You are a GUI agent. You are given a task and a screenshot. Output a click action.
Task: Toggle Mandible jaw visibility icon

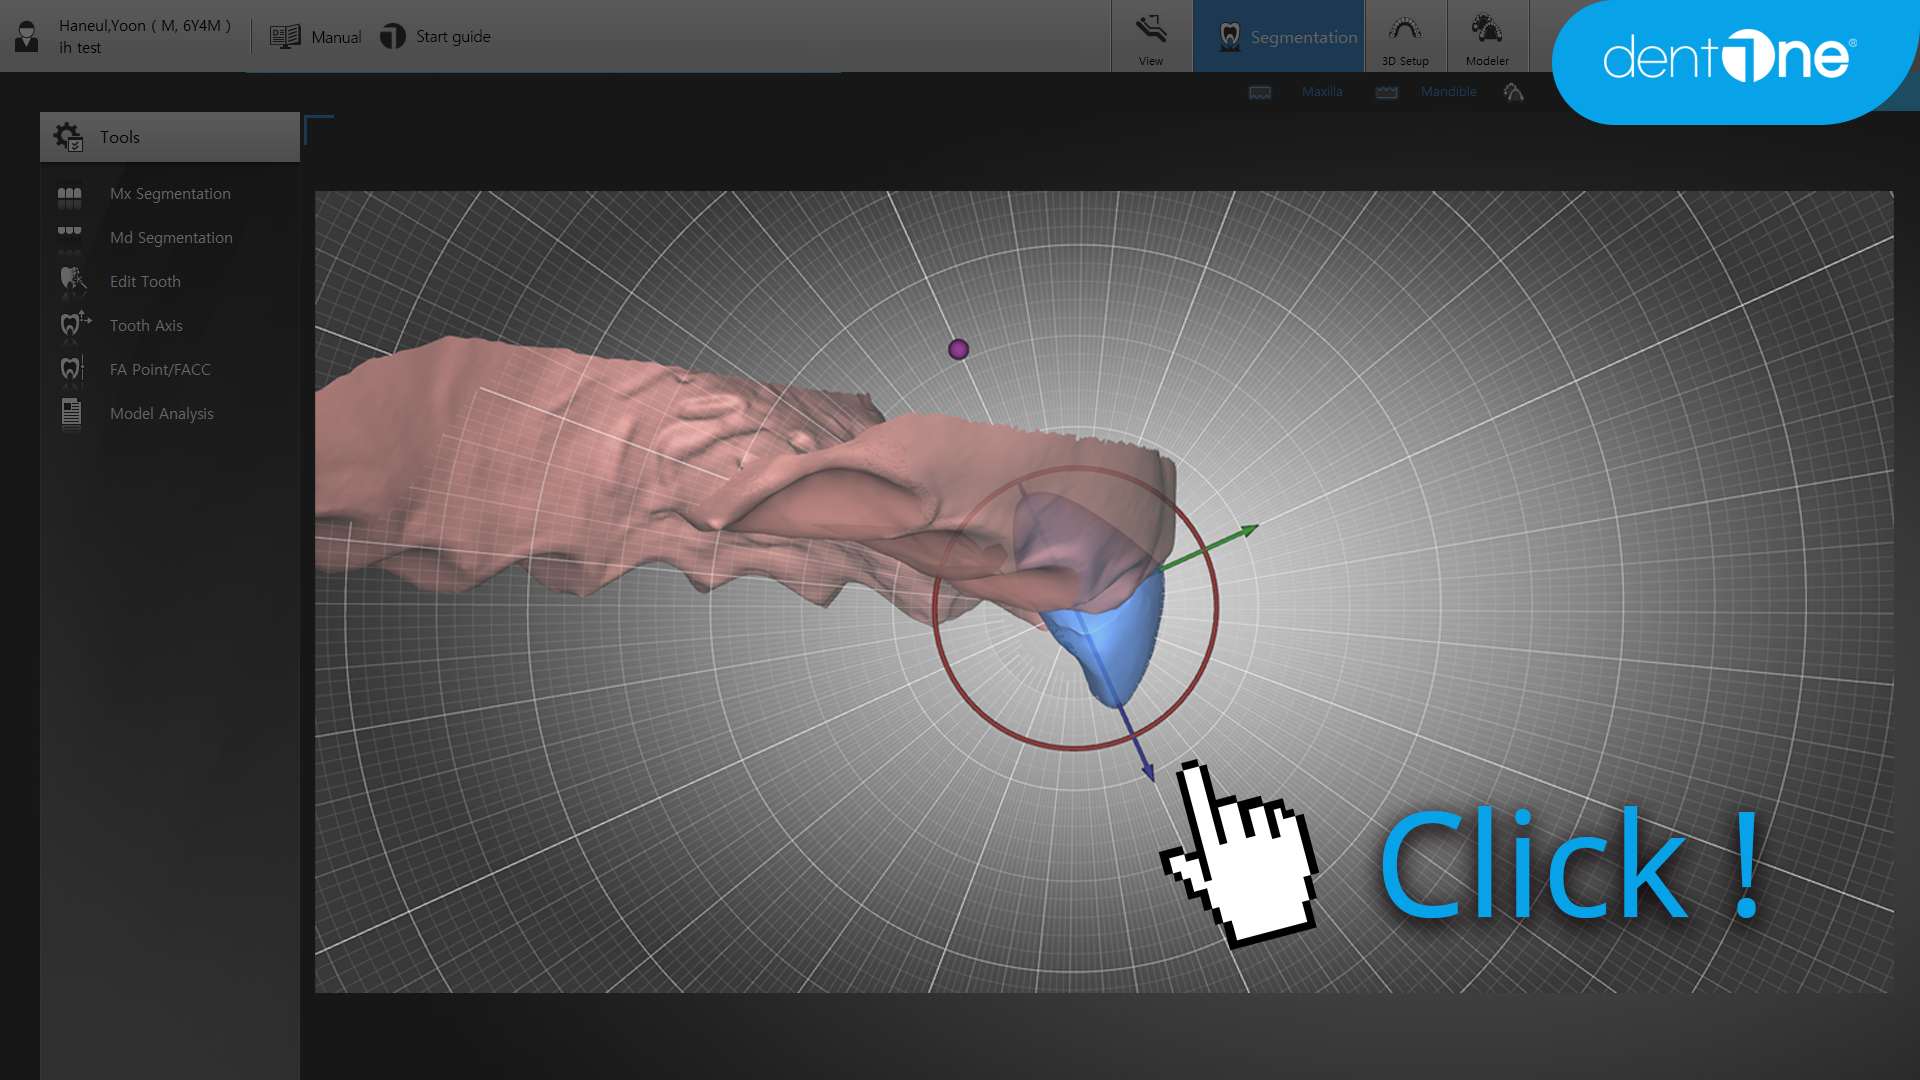(x=1386, y=92)
